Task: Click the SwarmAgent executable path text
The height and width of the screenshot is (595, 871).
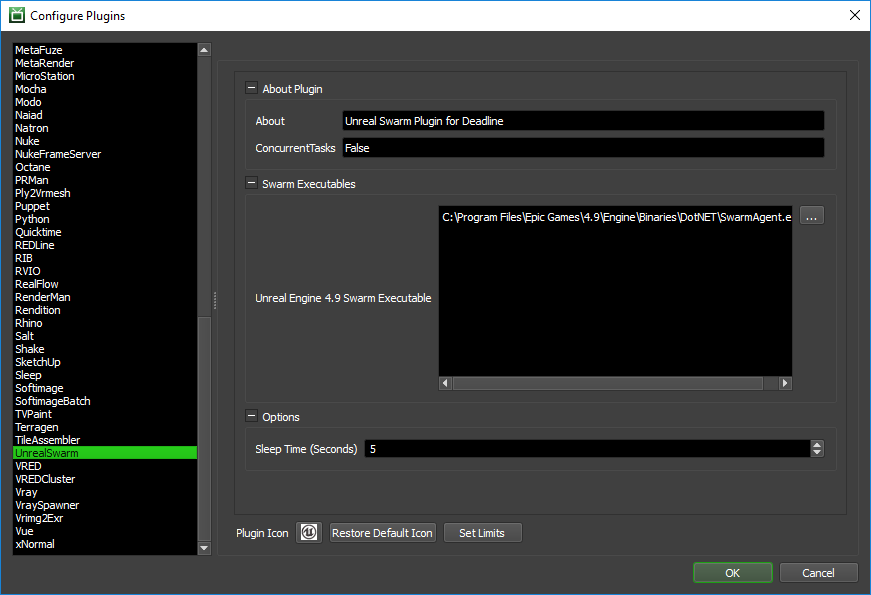Action: pos(617,217)
